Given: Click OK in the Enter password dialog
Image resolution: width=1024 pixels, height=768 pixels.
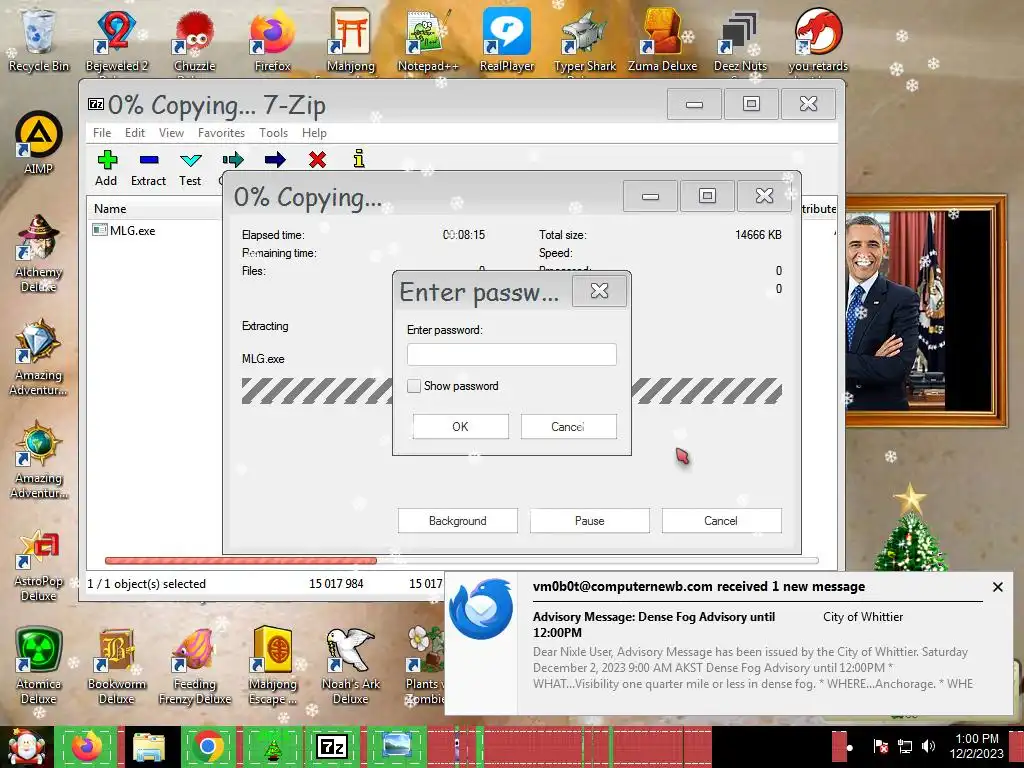Looking at the screenshot, I should tap(460, 426).
